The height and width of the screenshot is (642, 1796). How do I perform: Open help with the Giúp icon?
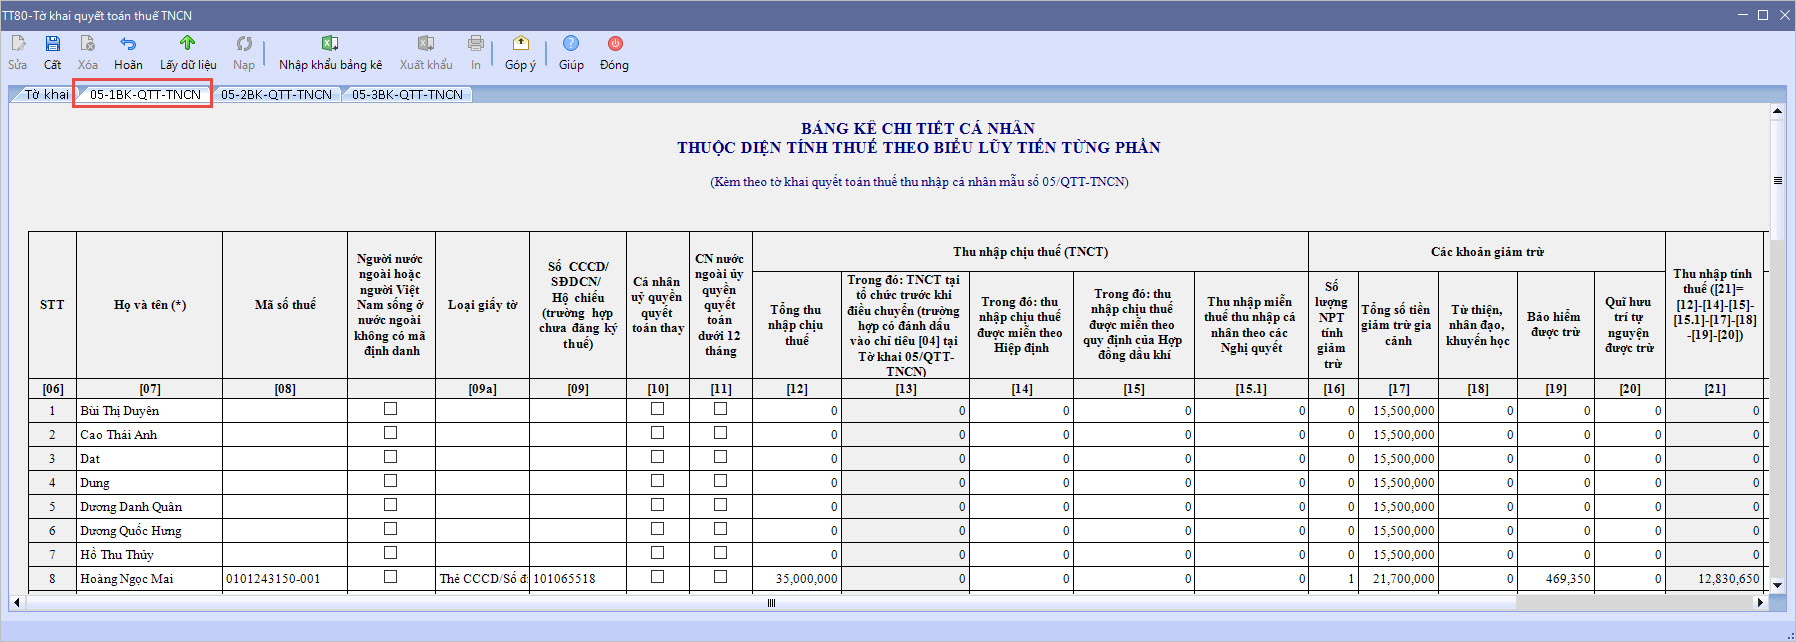click(571, 43)
